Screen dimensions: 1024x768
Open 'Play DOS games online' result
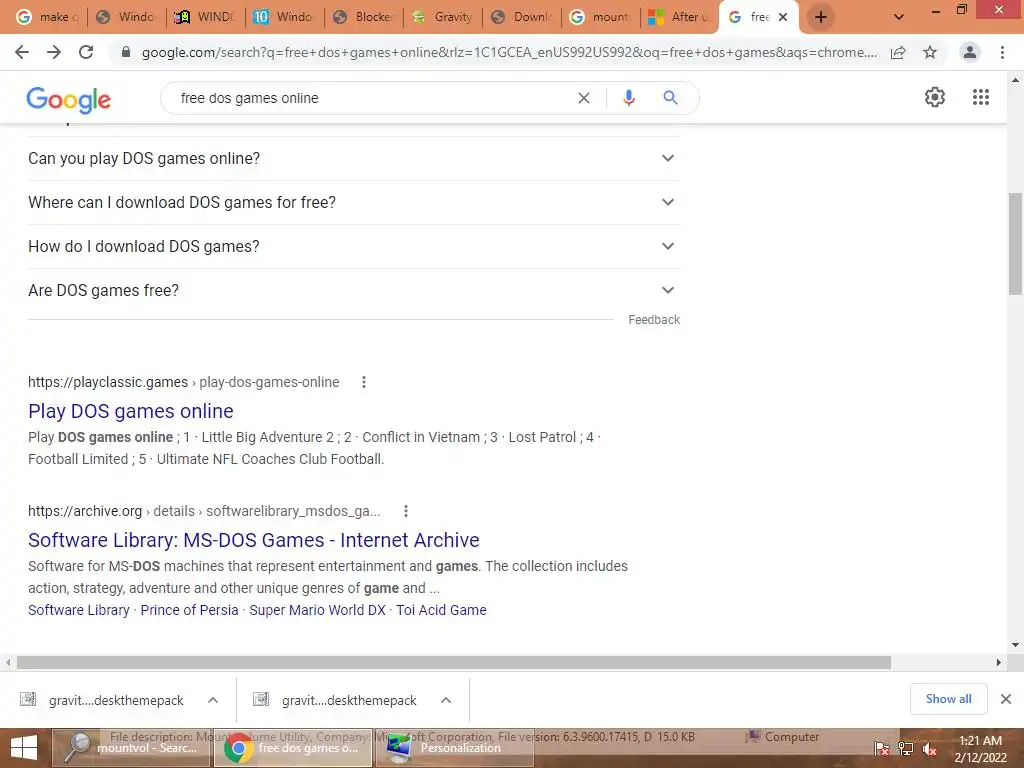point(131,411)
